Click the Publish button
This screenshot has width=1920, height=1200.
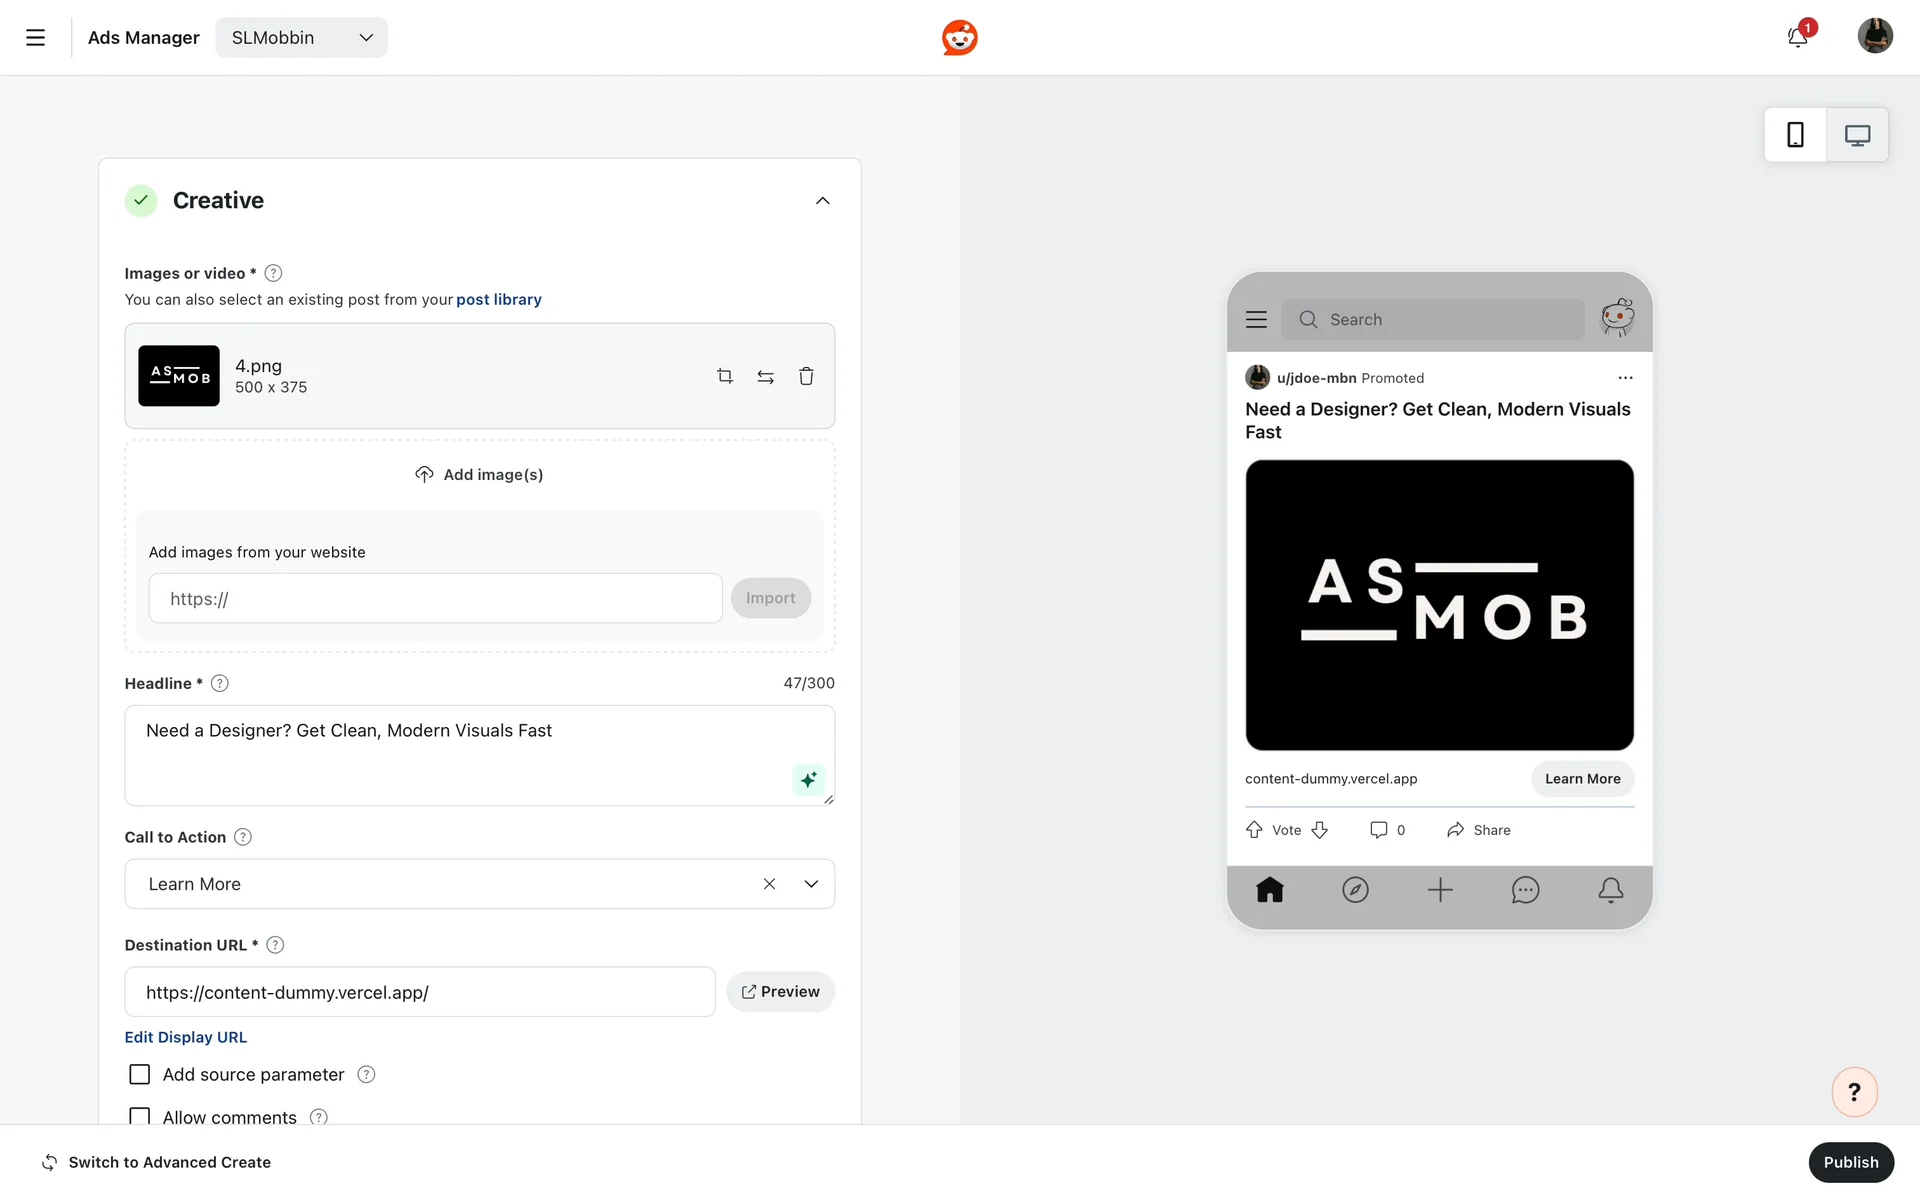[1850, 1162]
